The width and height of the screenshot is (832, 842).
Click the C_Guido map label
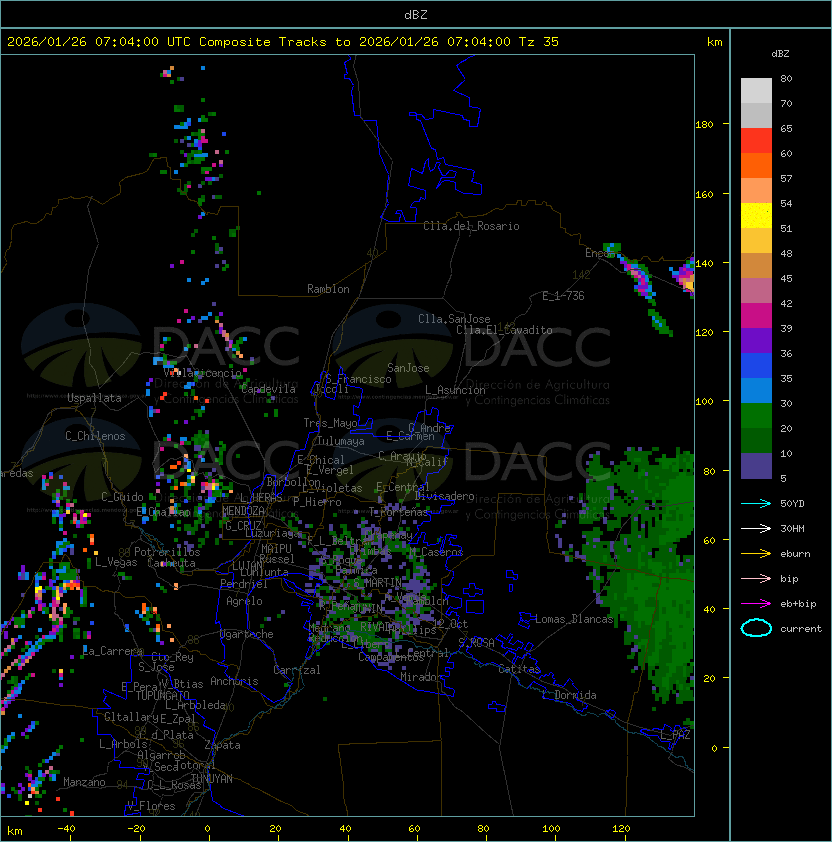click(122, 497)
